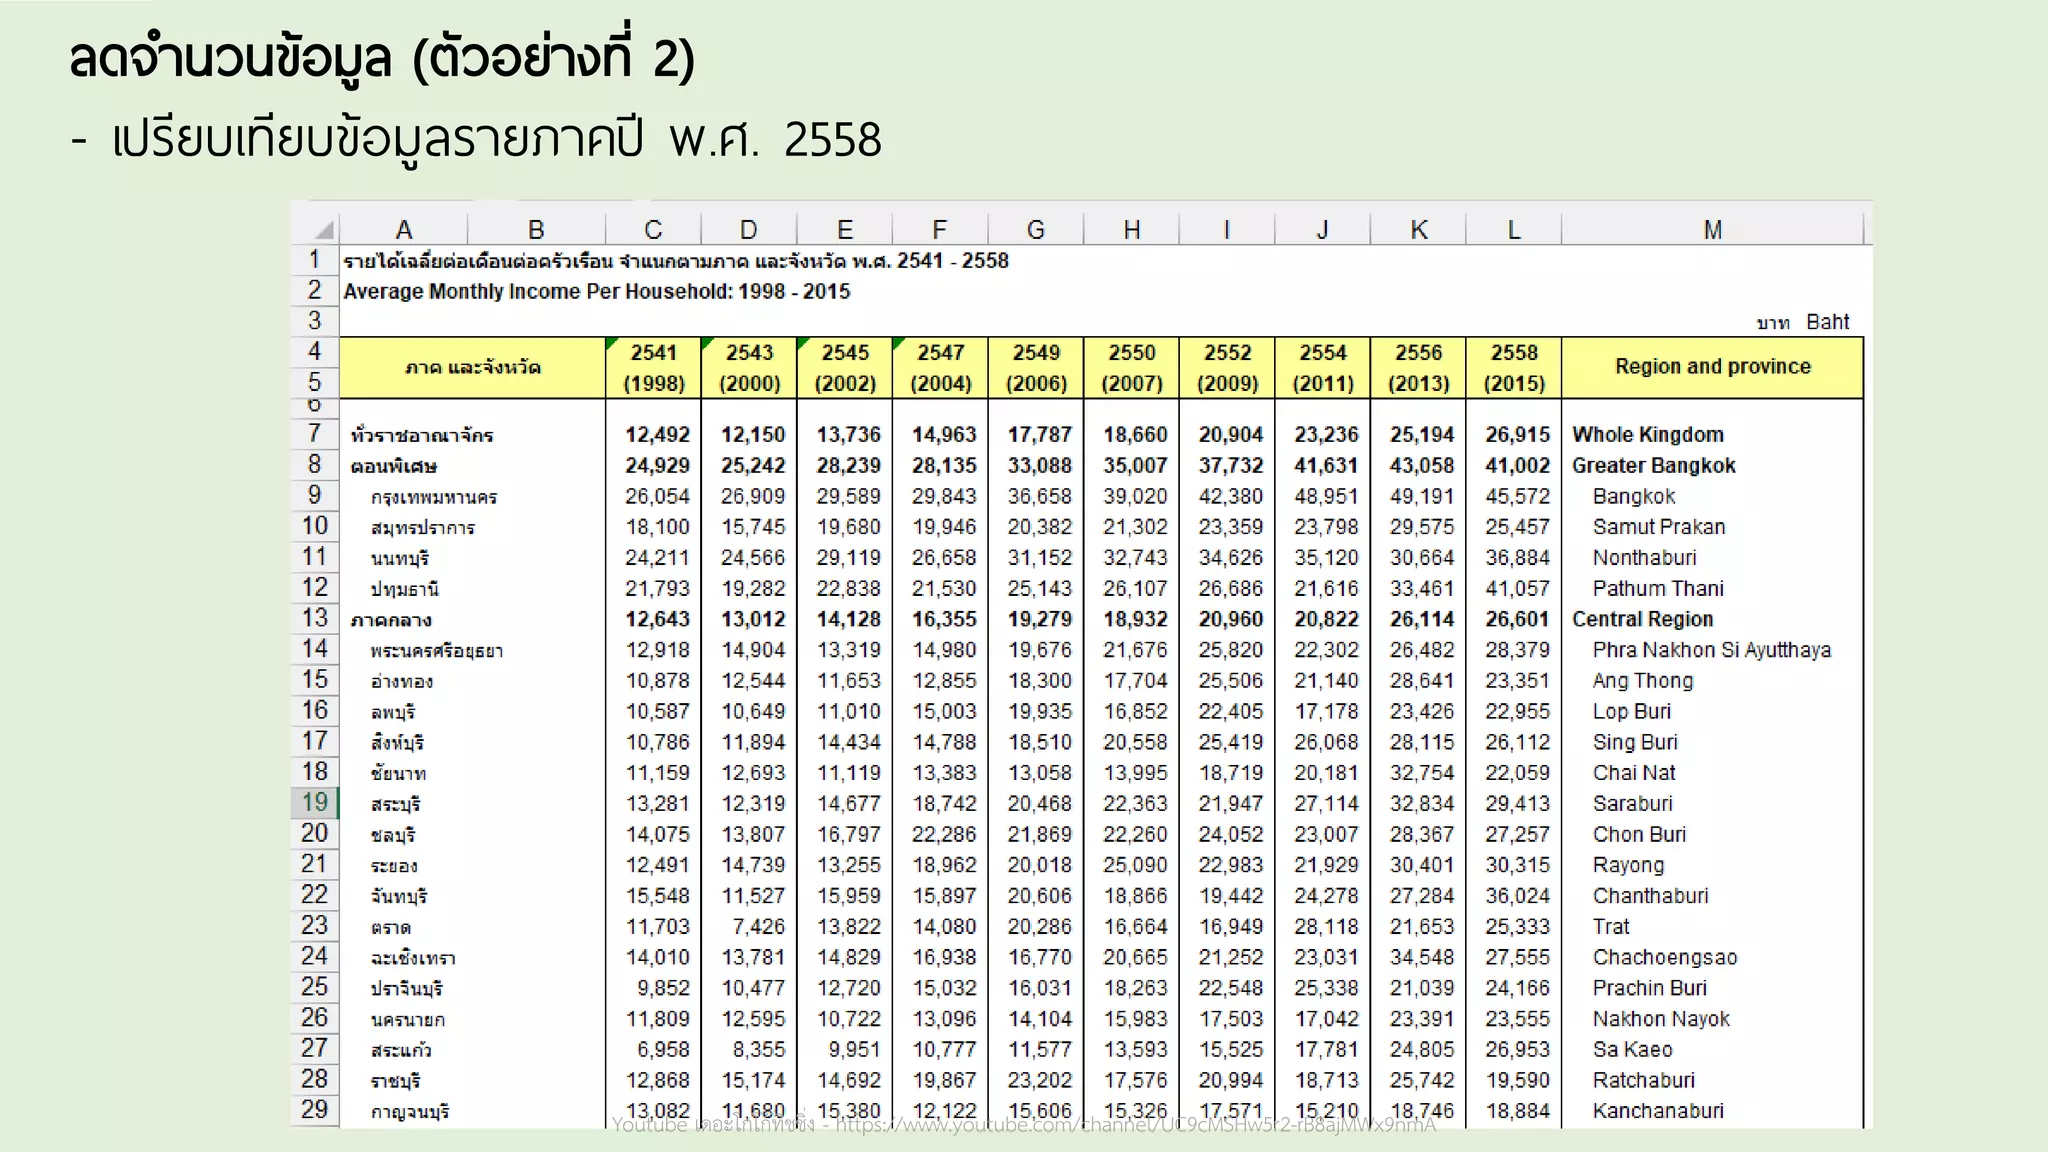Click row 19 header
2048x1152 pixels.
pyautogui.click(x=314, y=802)
